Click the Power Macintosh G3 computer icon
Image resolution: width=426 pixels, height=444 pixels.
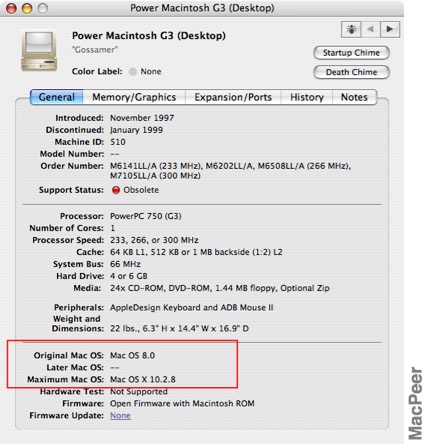point(39,51)
